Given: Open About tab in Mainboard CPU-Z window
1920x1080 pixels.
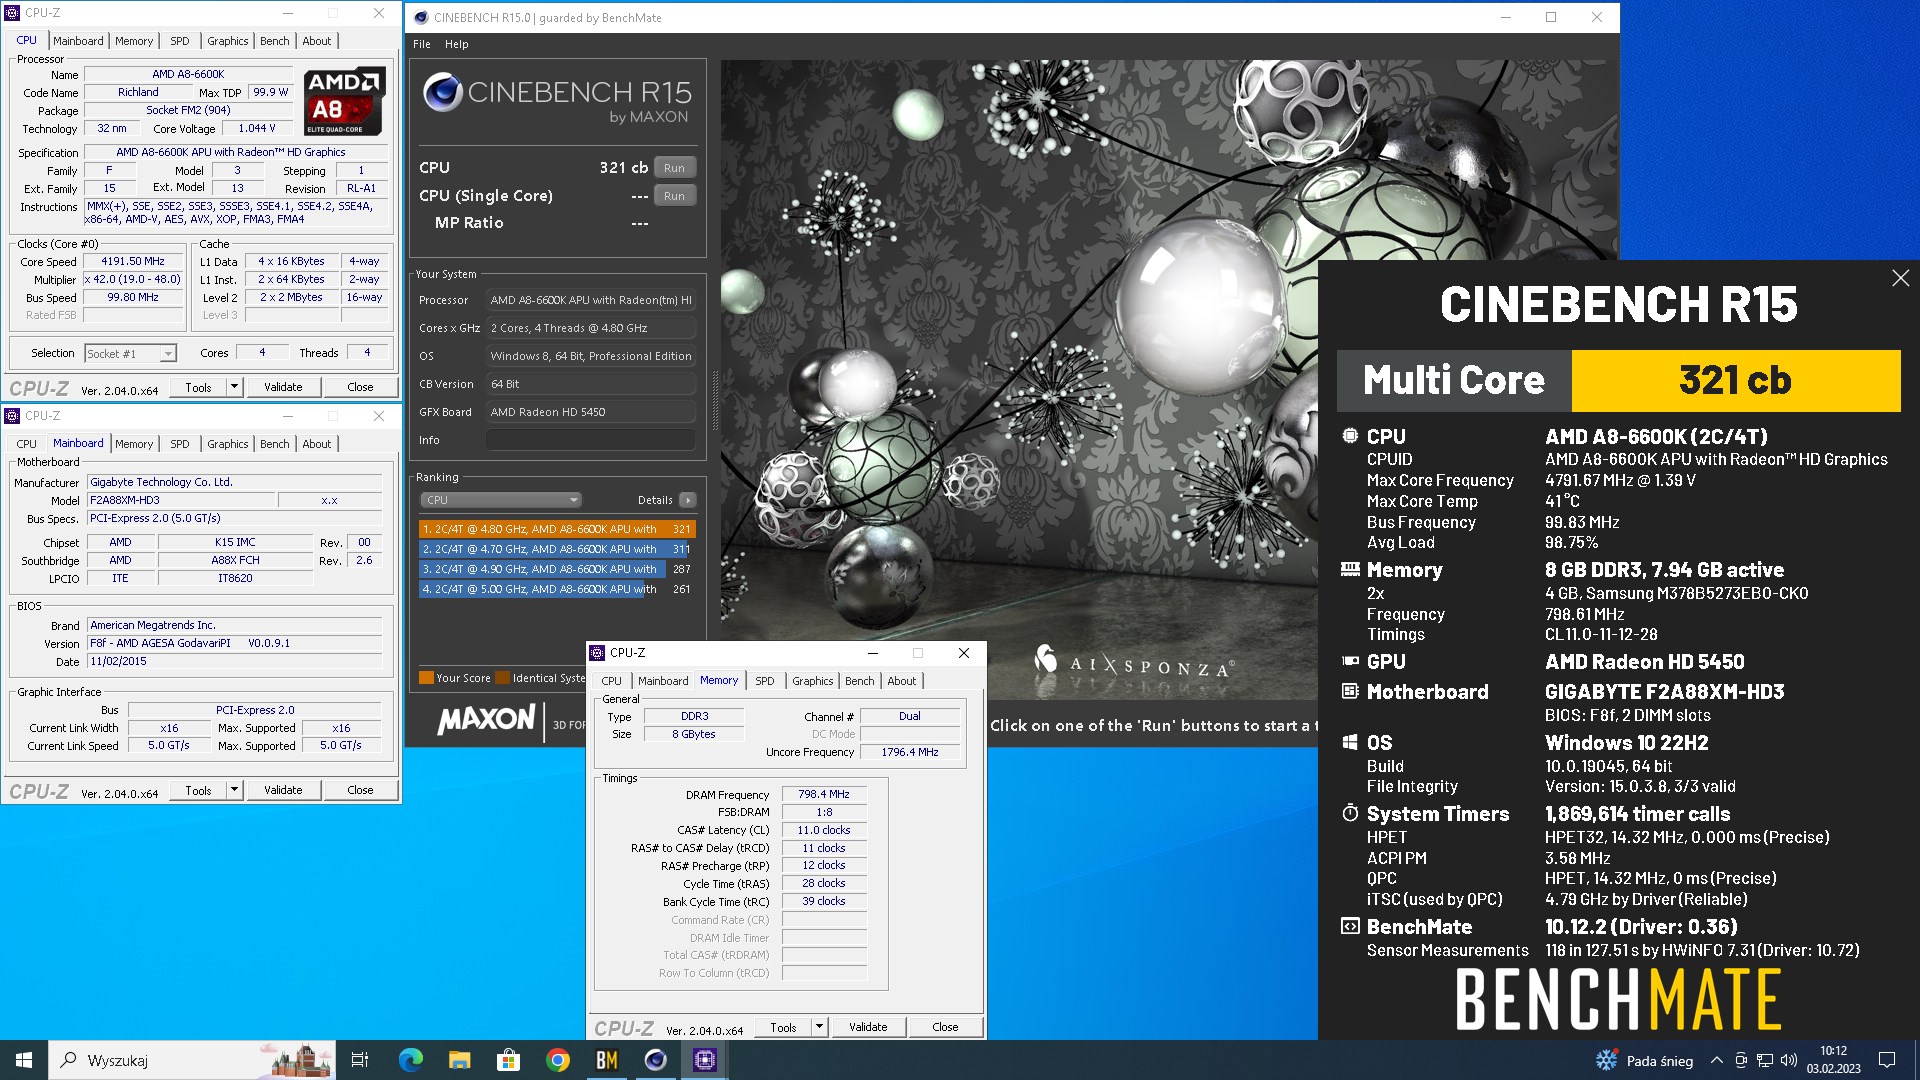Looking at the screenshot, I should tap(317, 444).
